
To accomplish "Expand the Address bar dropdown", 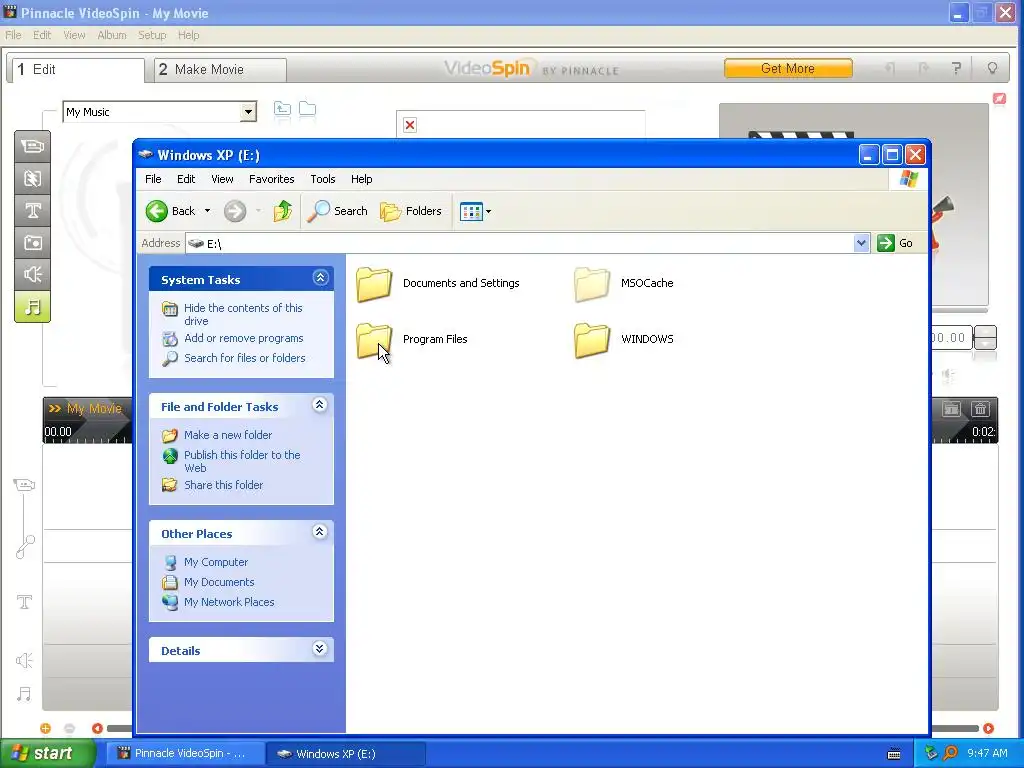I will (x=861, y=243).
